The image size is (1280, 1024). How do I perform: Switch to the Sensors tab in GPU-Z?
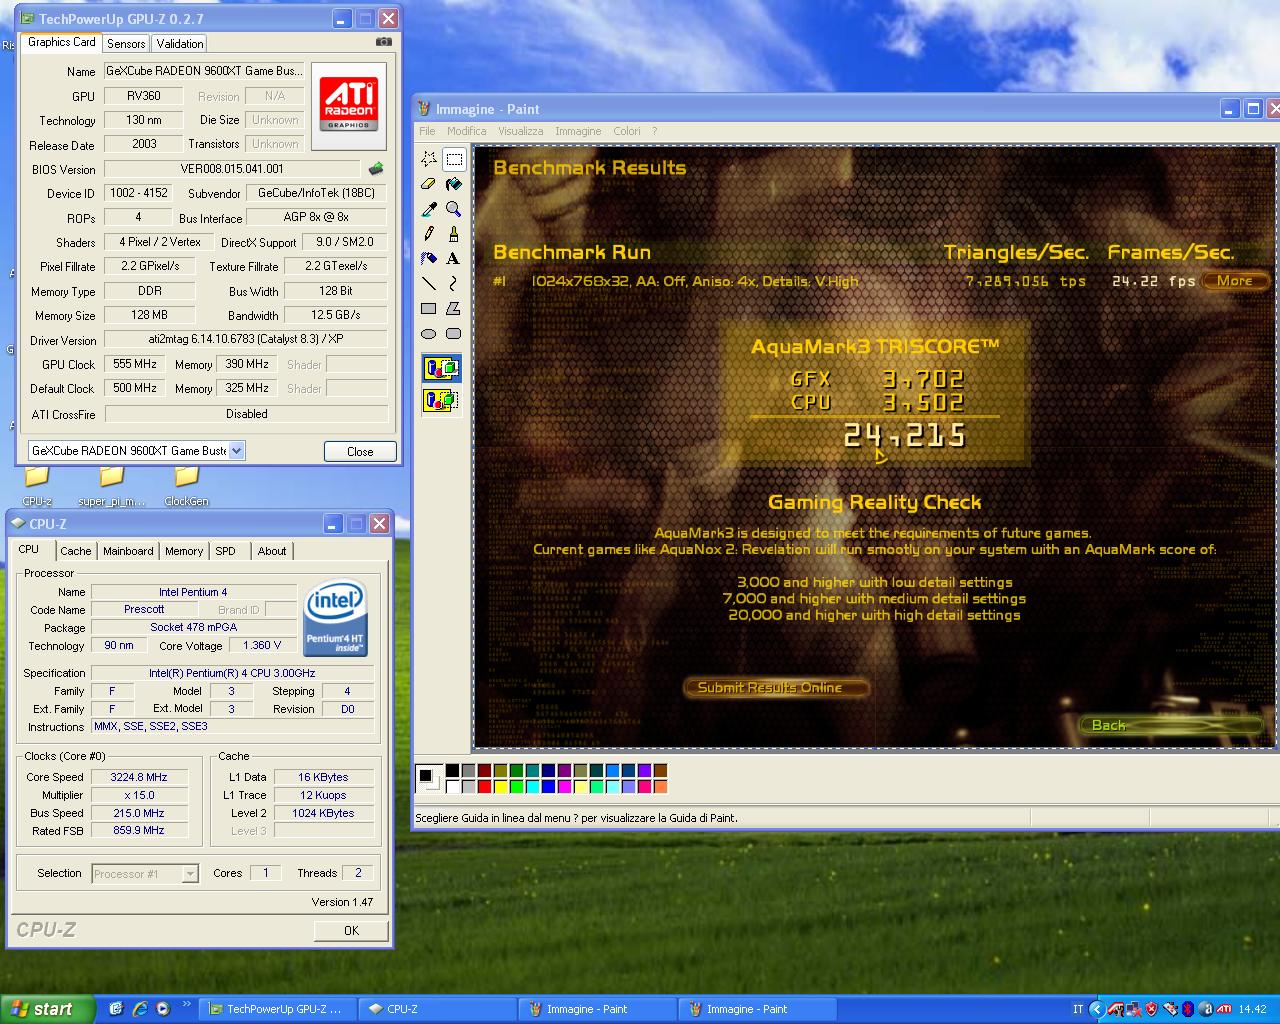[126, 44]
